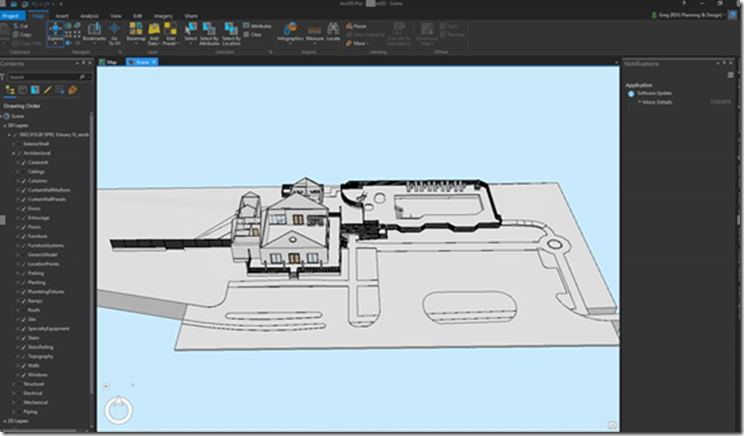The image size is (744, 436).
Task: Click the Copy command
Action: pyautogui.click(x=22, y=35)
